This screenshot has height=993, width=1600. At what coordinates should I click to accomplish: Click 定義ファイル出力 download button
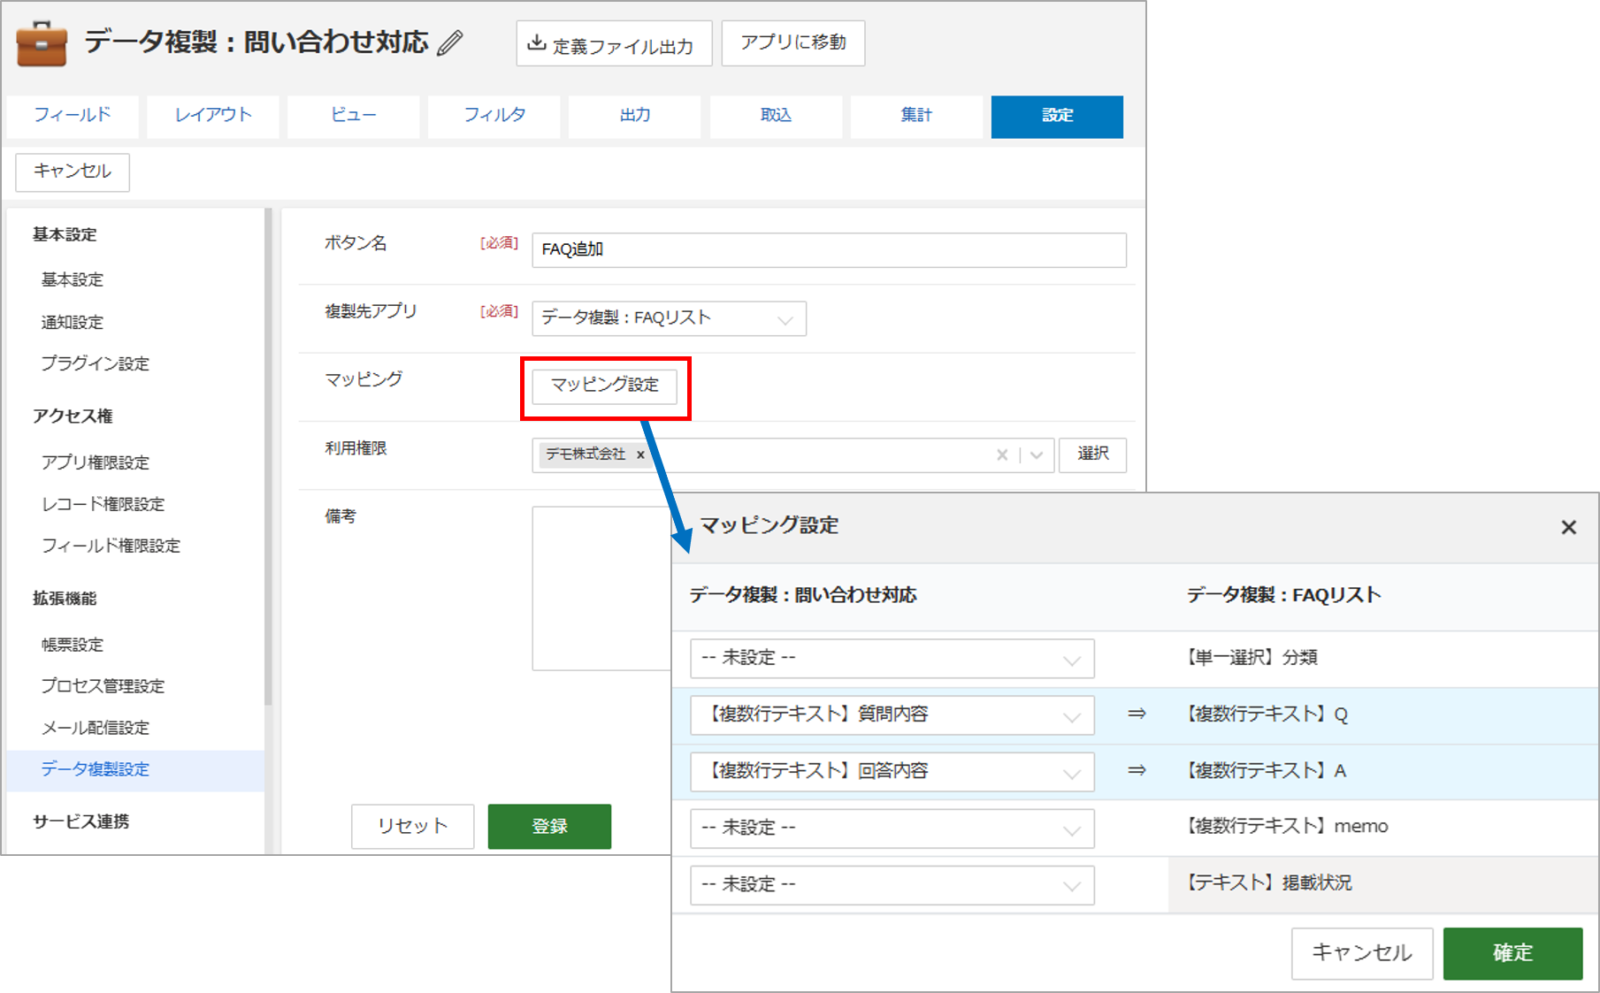(614, 44)
